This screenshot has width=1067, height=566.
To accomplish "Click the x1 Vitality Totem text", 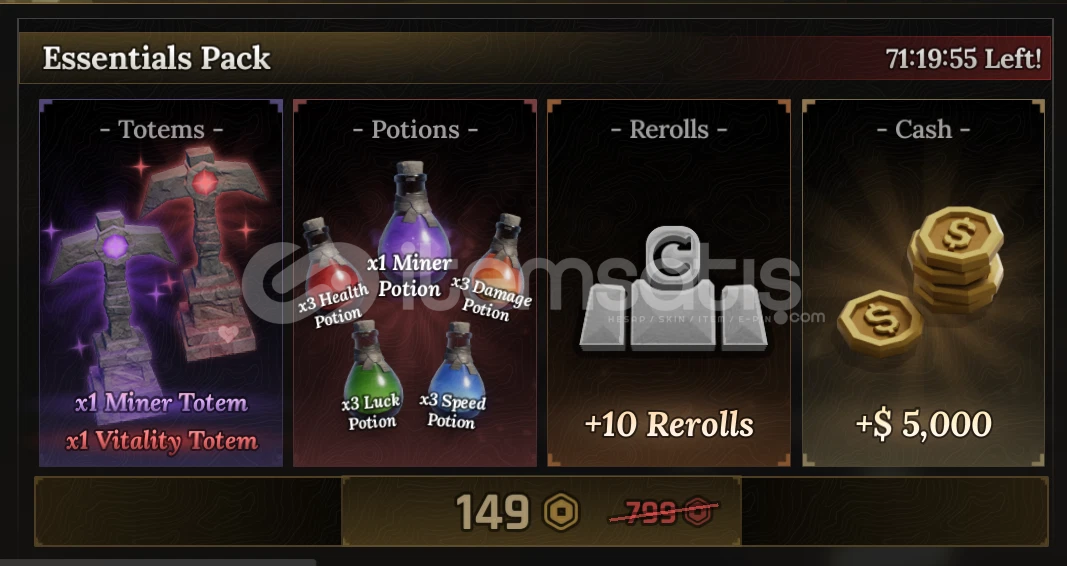I will click(162, 442).
